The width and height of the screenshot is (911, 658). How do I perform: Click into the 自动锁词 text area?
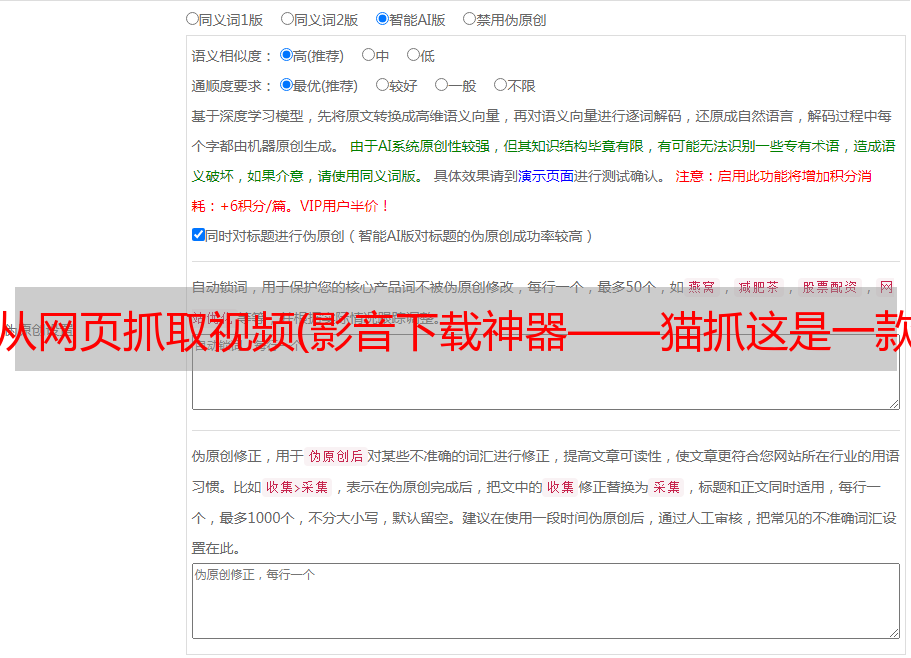coord(546,372)
